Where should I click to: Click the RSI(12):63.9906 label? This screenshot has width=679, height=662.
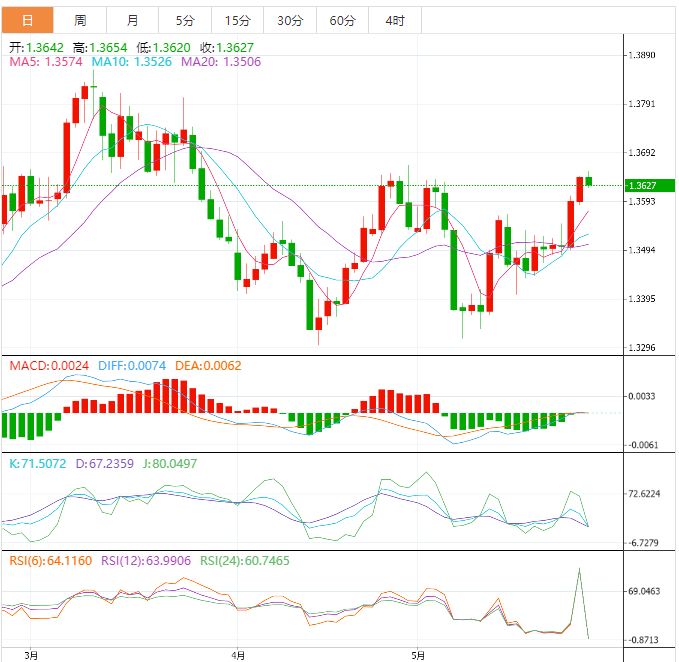146,561
